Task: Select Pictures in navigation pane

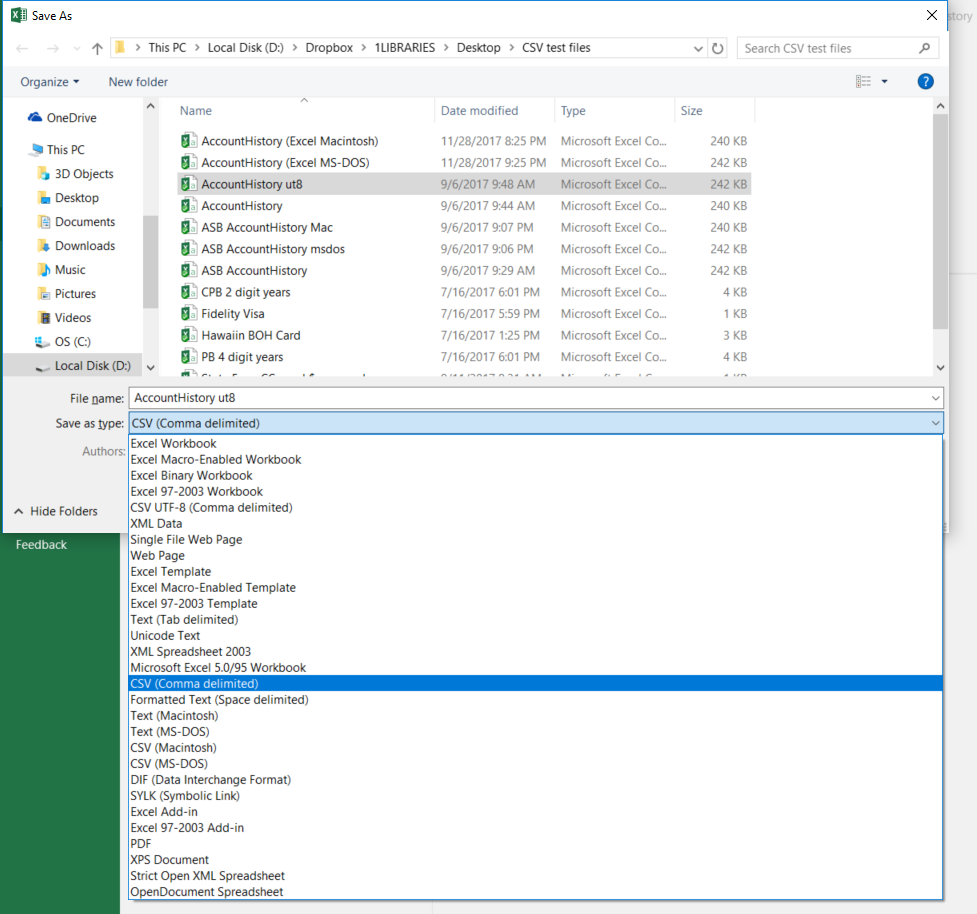Action: pos(75,293)
